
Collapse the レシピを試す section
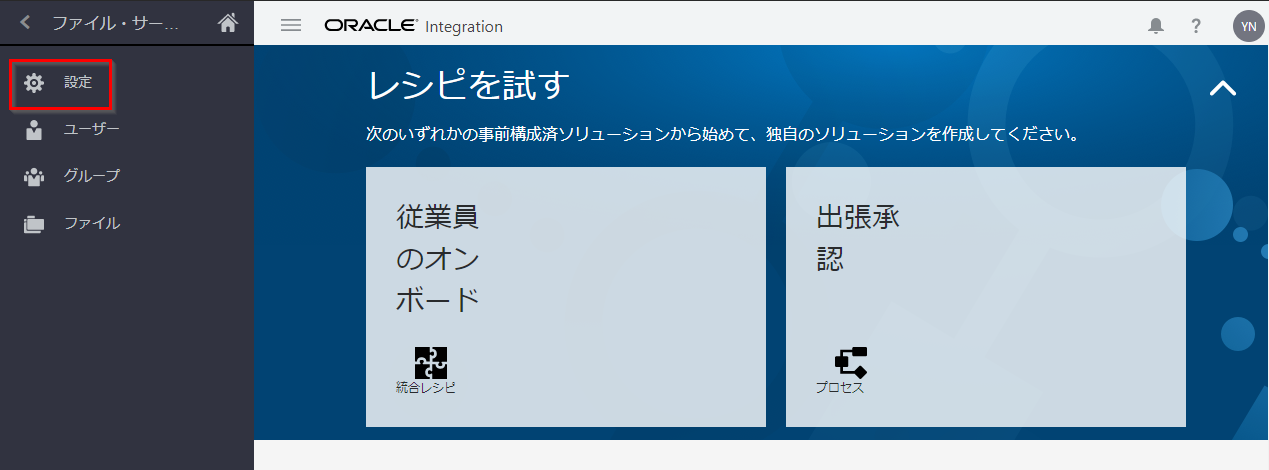(x=1222, y=88)
